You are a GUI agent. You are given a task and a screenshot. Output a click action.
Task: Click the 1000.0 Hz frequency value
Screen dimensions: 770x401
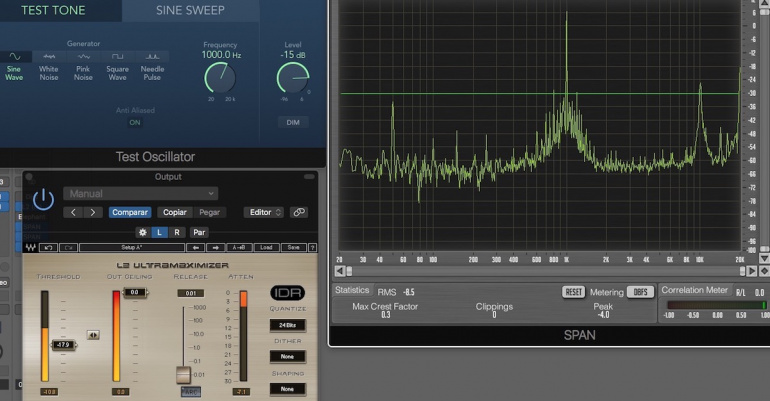pos(221,55)
